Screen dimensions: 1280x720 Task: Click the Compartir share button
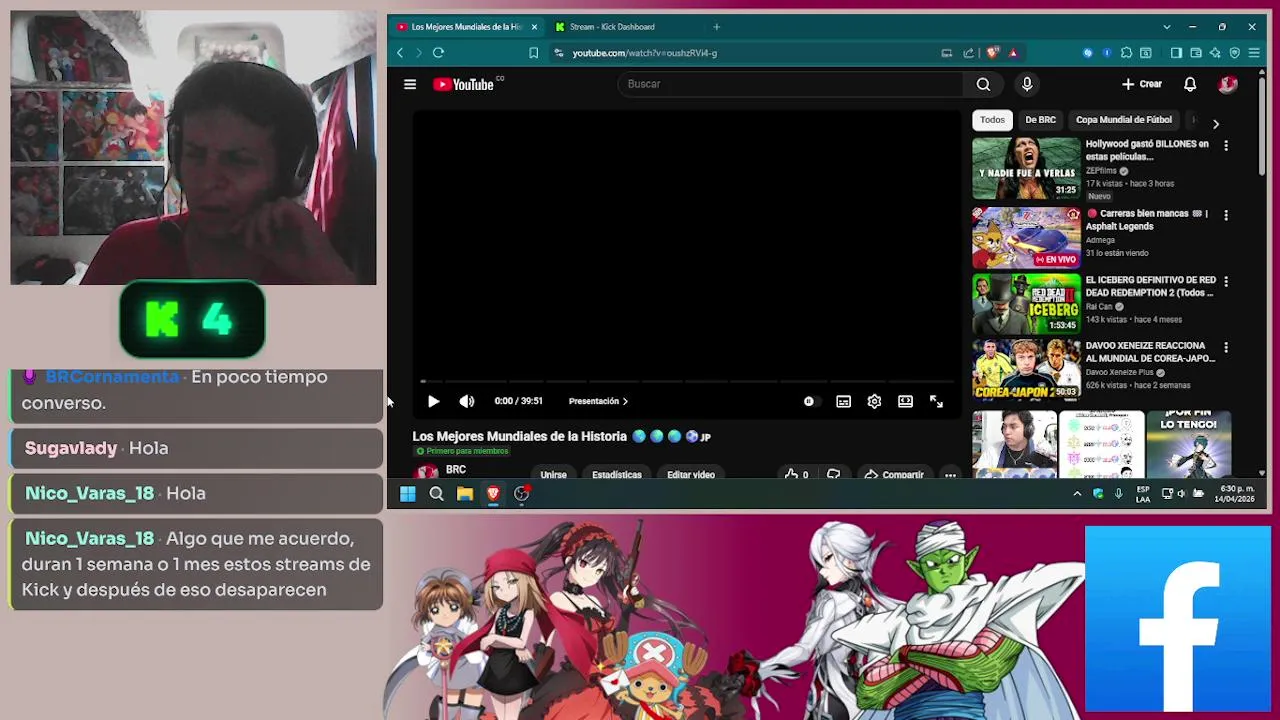pos(894,474)
